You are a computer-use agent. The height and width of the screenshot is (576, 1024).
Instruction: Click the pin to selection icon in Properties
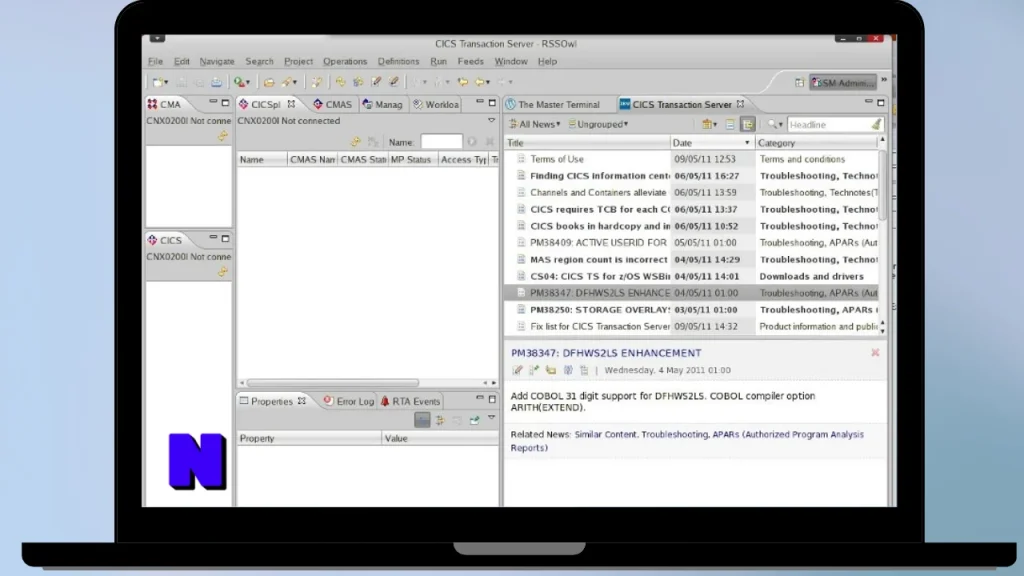[474, 420]
